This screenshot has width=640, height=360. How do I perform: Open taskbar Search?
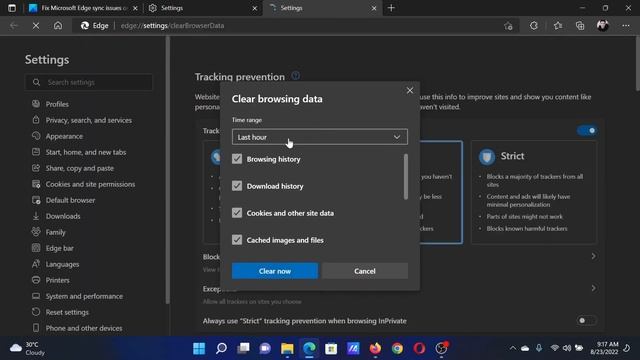coord(221,348)
